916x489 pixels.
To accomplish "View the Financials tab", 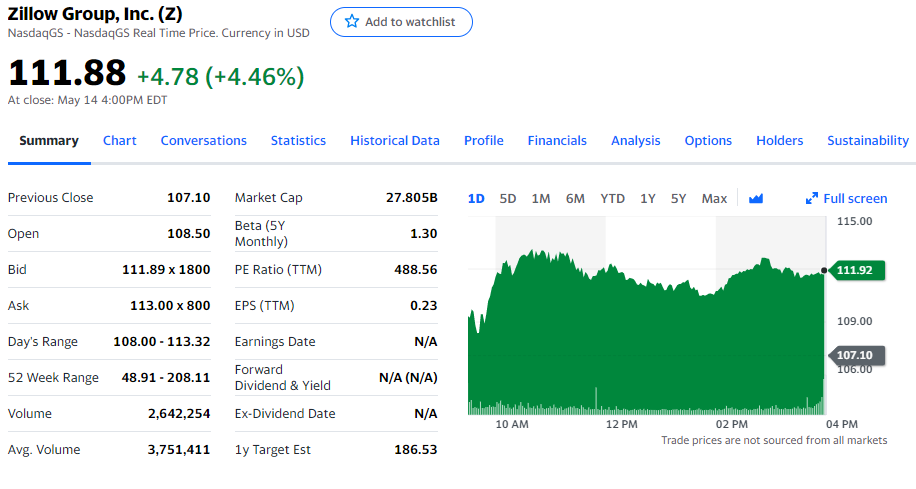I will point(557,141).
